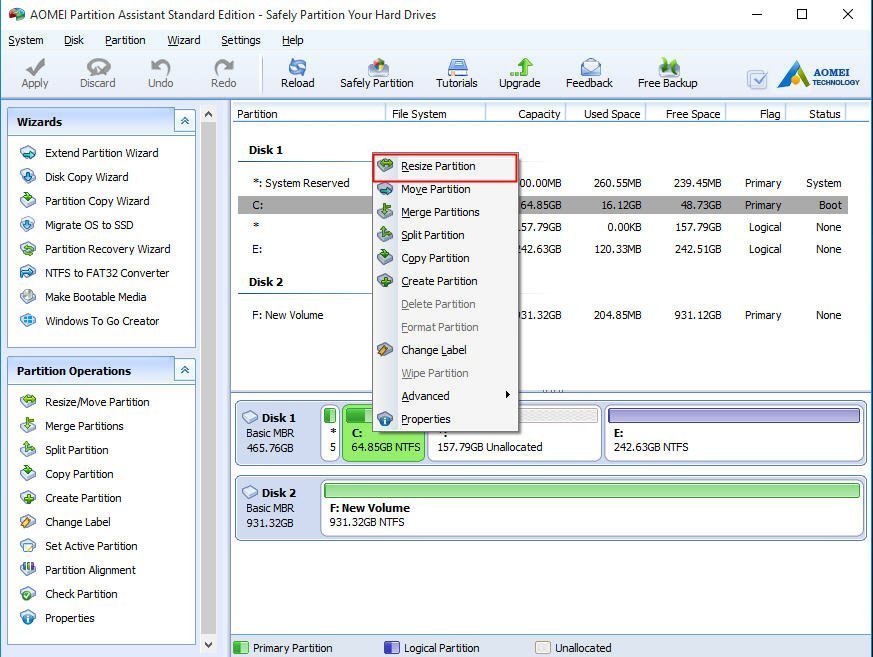Choose Properties in context menu
873x657 pixels.
pyautogui.click(x=445, y=419)
